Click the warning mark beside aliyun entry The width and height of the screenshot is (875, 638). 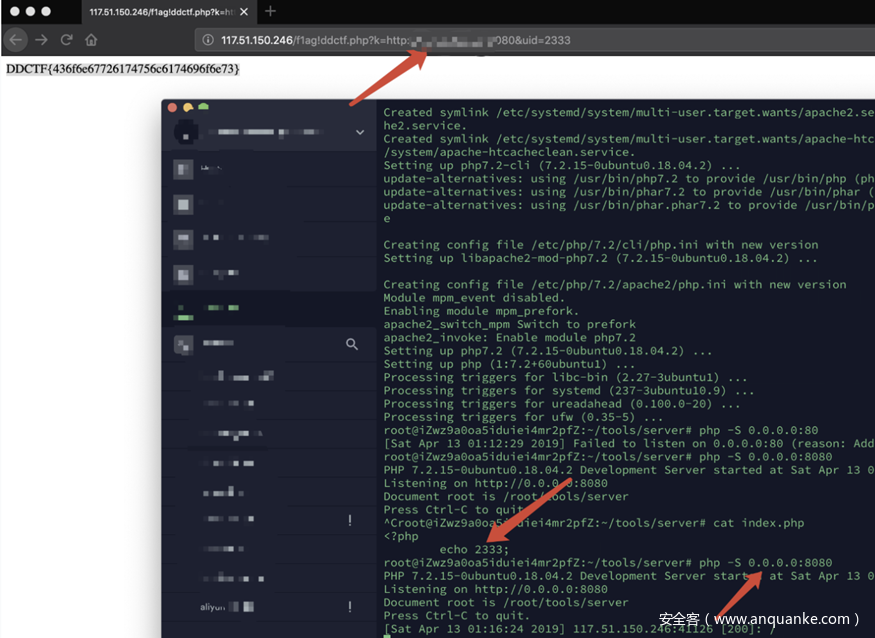350,607
